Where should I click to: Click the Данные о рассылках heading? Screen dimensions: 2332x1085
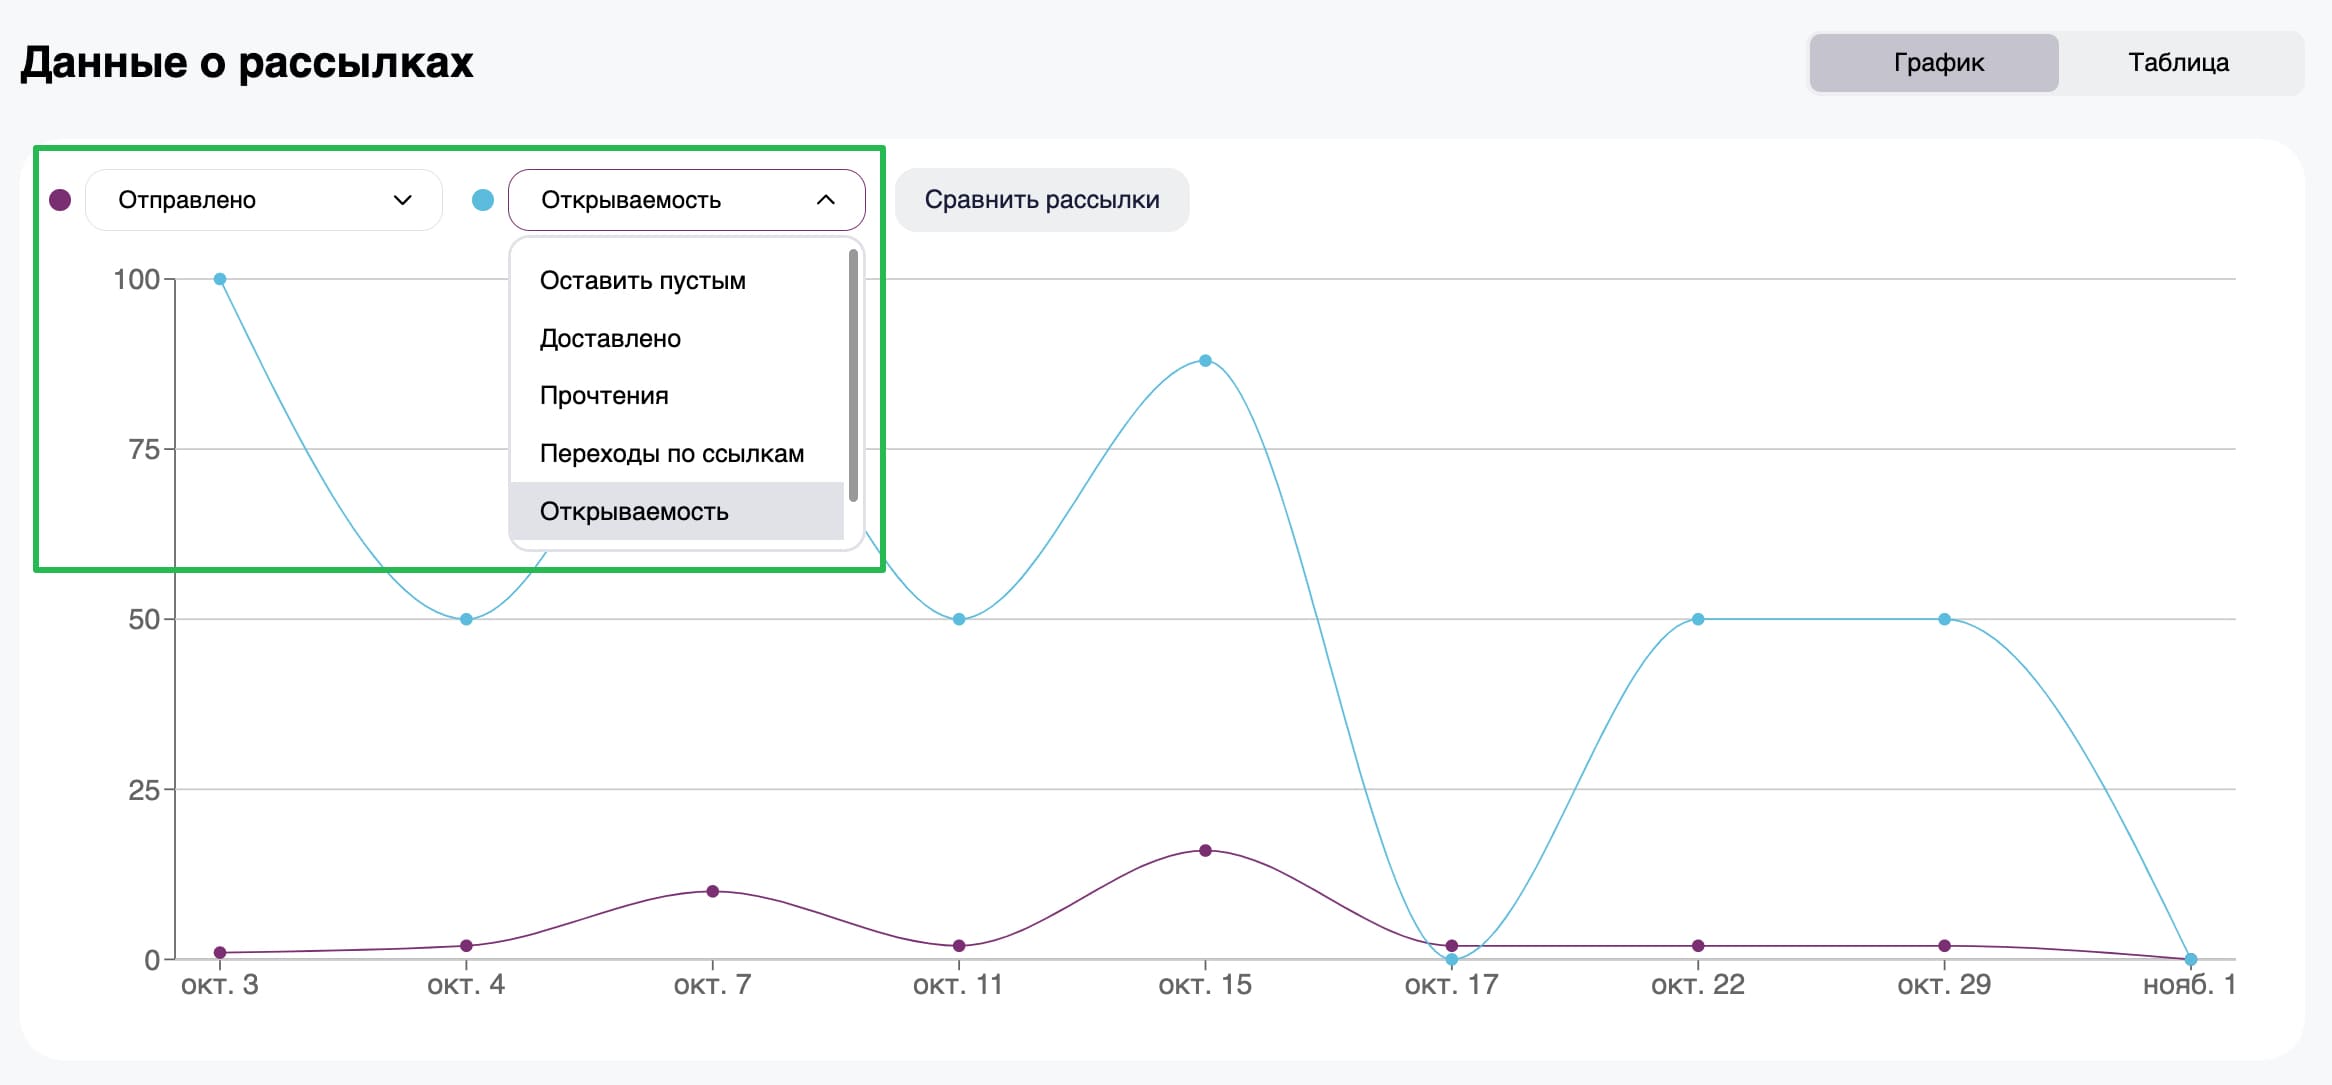point(247,62)
